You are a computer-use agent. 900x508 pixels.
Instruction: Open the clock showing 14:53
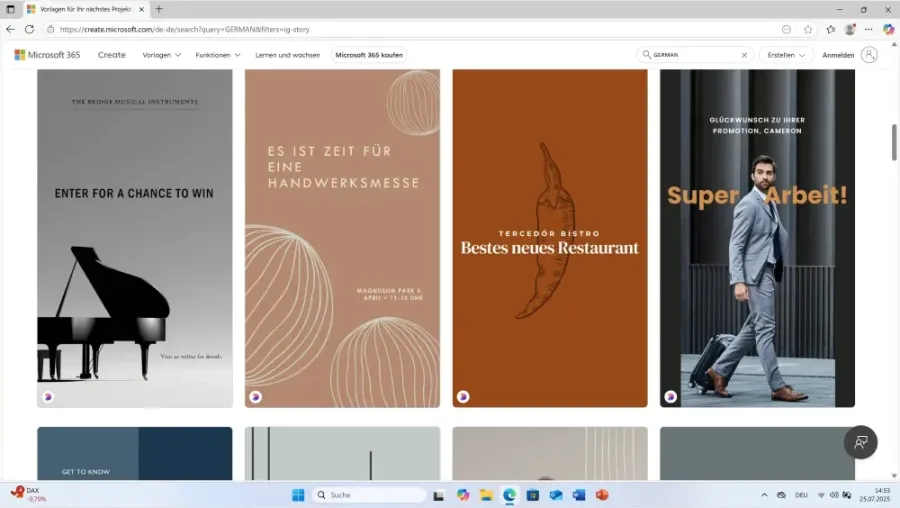point(875,495)
